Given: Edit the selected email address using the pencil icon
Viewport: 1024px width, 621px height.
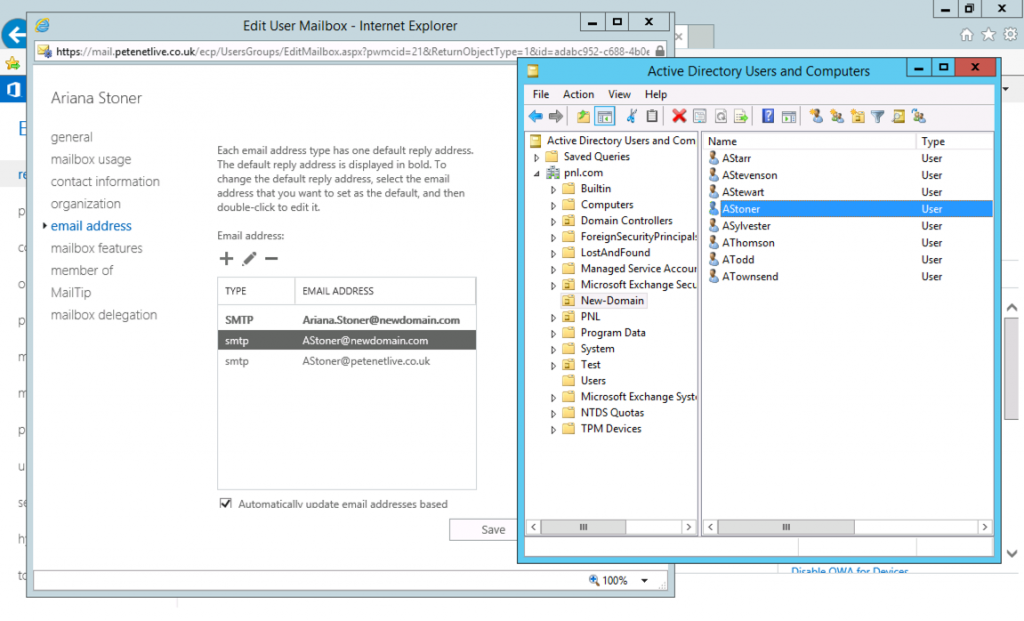Looking at the screenshot, I should (247, 258).
